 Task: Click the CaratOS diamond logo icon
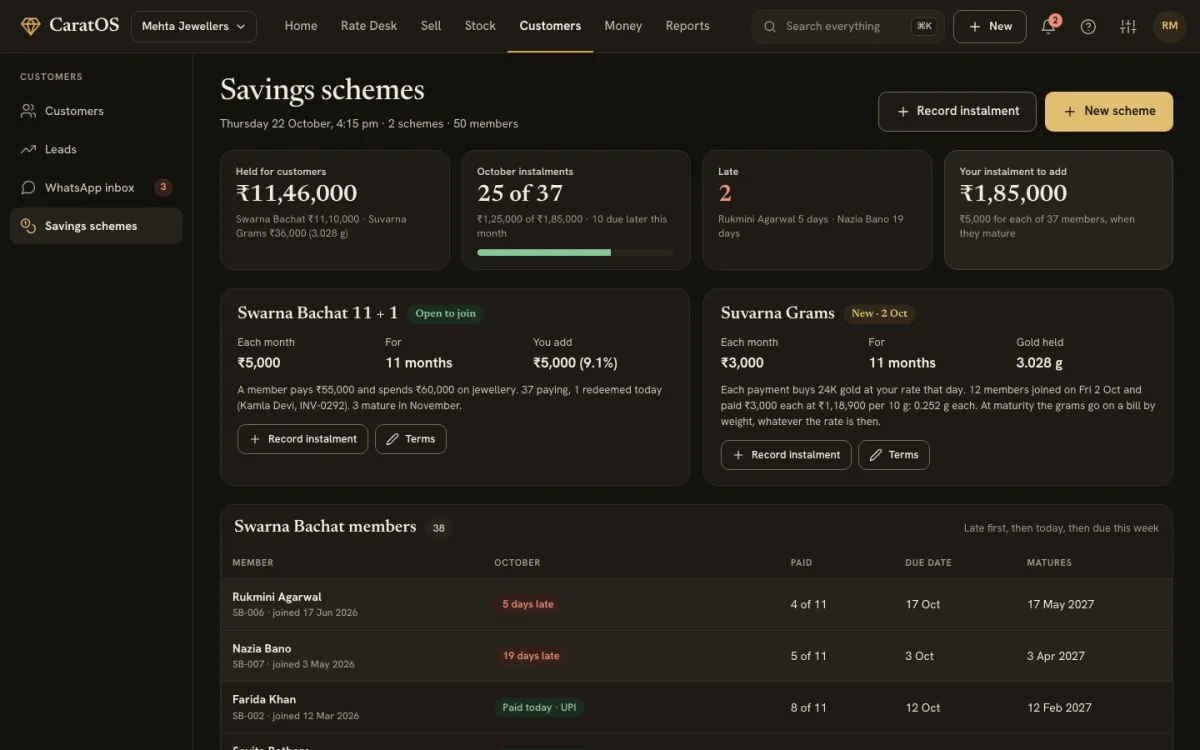pos(31,26)
